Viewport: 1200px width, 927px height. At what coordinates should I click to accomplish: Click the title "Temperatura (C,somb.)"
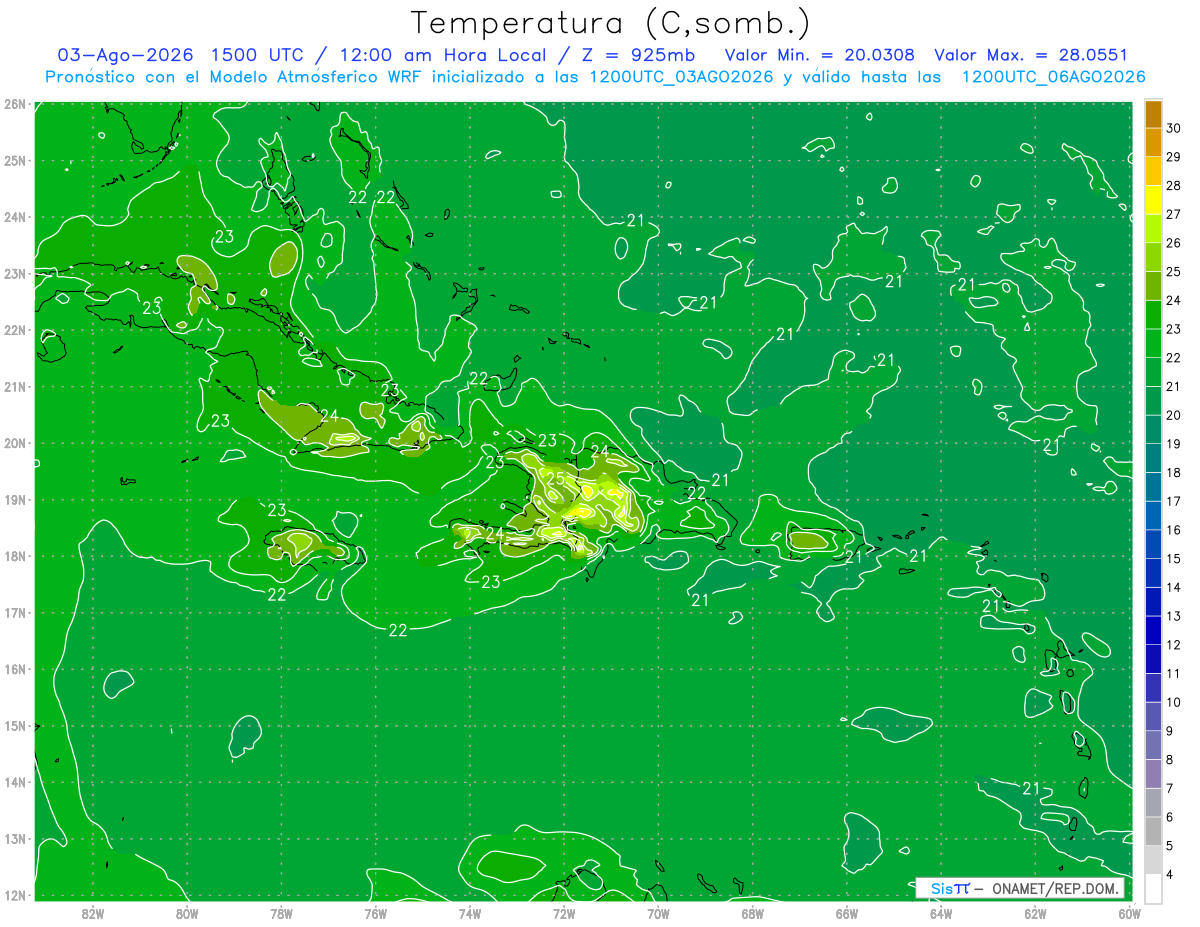pos(611,23)
